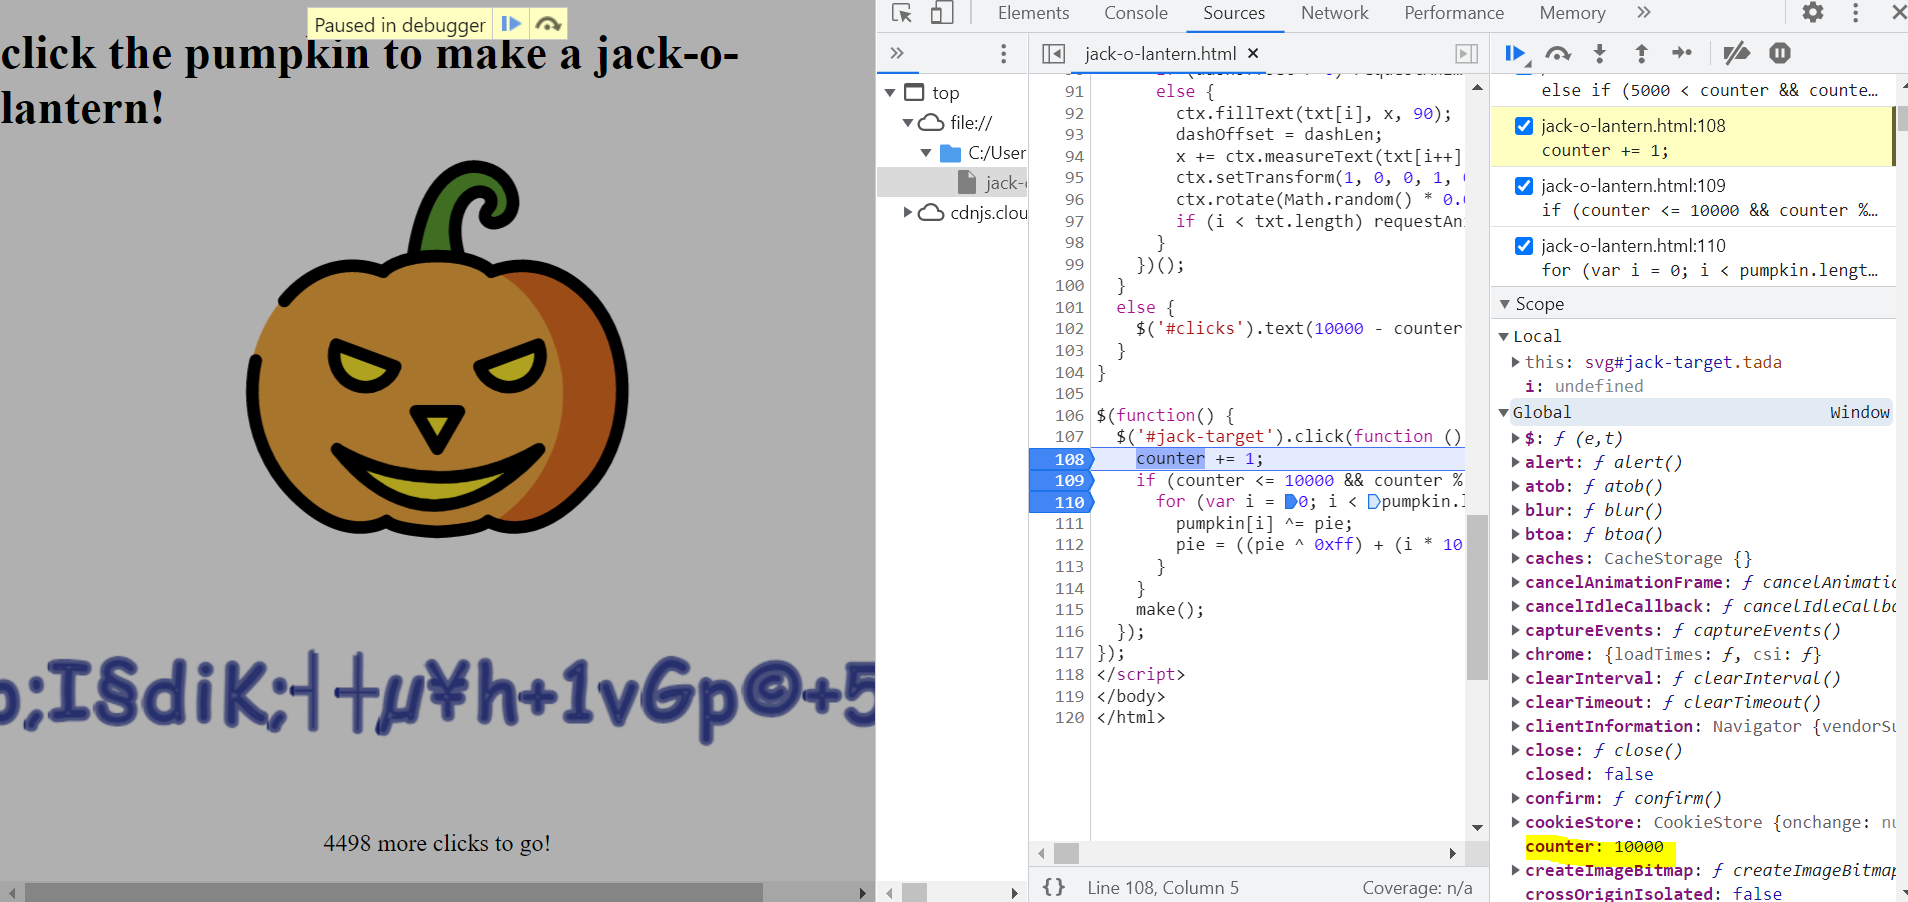Click the '4498 more clicks to go!' text
The height and width of the screenshot is (902, 1908).
pyautogui.click(x=437, y=843)
